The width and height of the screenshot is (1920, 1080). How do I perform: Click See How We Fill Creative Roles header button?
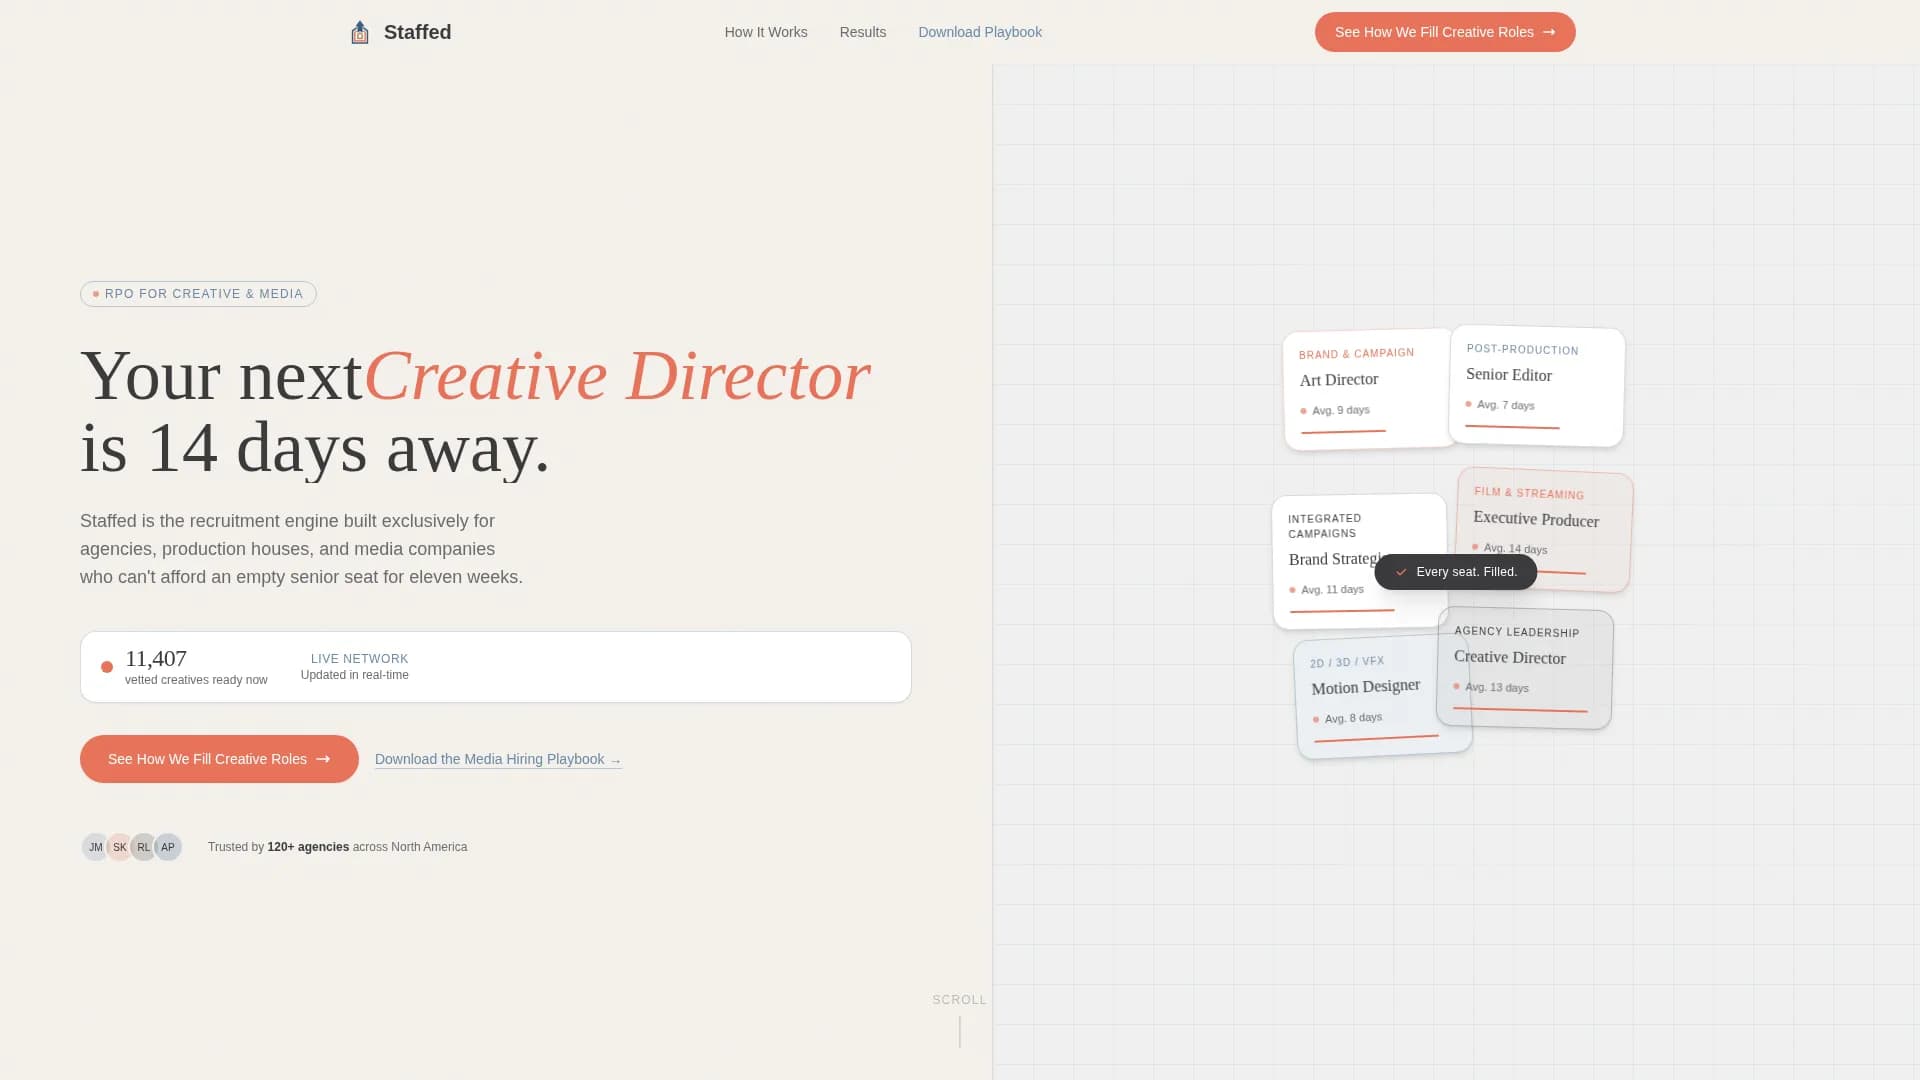tap(1444, 32)
